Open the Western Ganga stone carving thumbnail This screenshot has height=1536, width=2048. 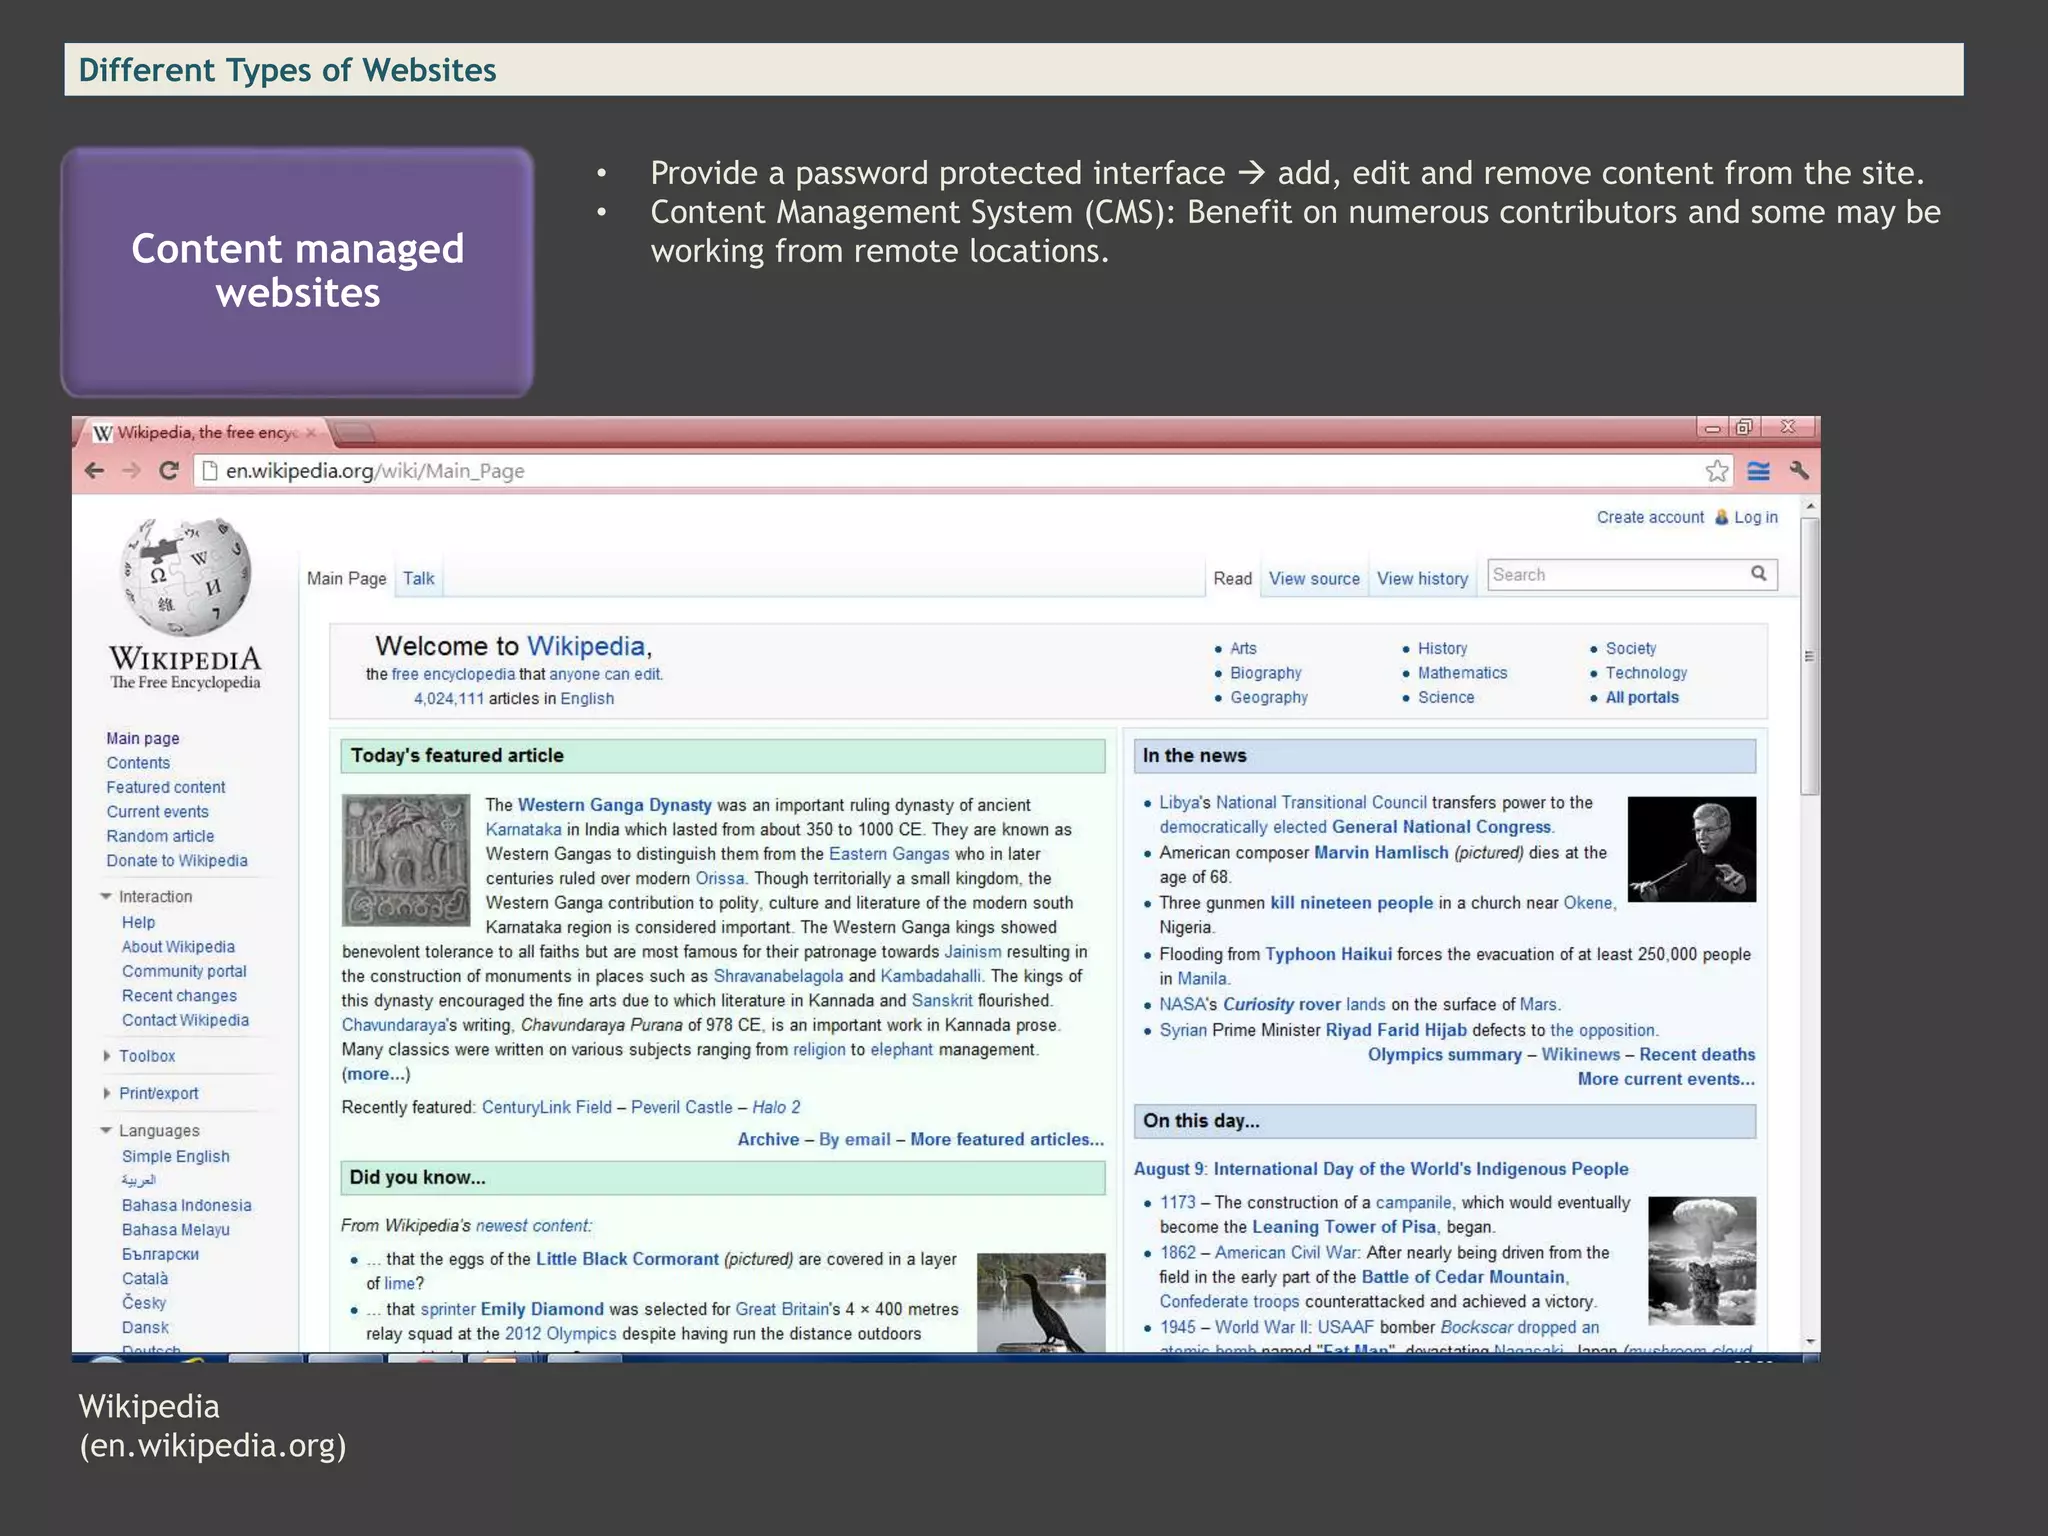(405, 859)
